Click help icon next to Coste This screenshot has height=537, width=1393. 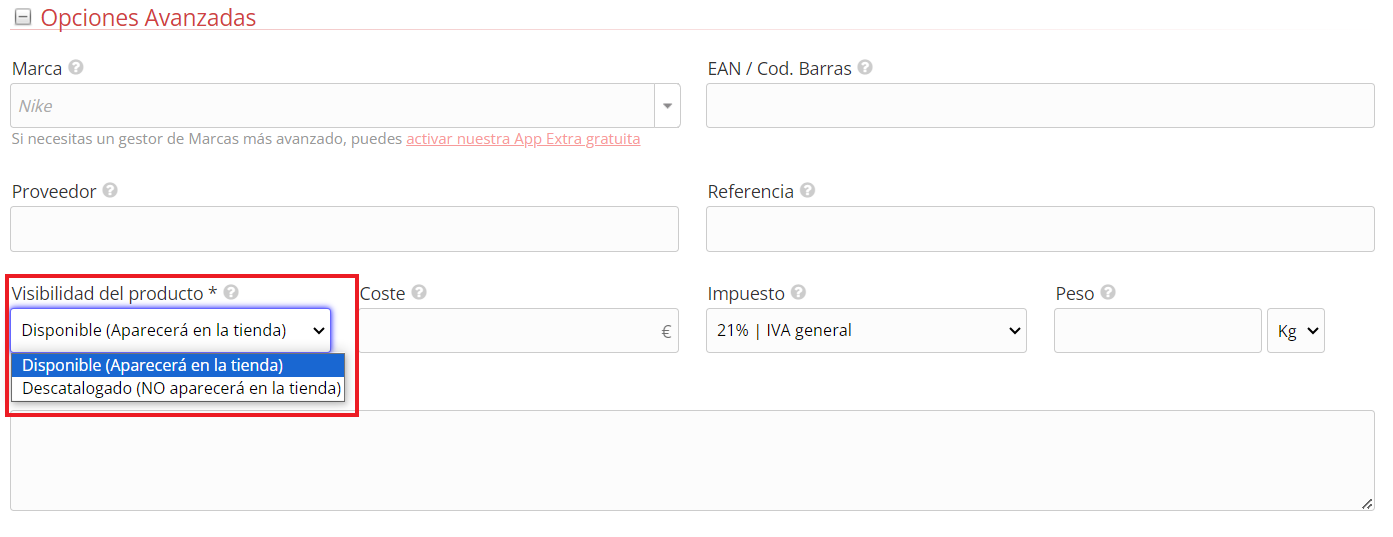coord(419,292)
